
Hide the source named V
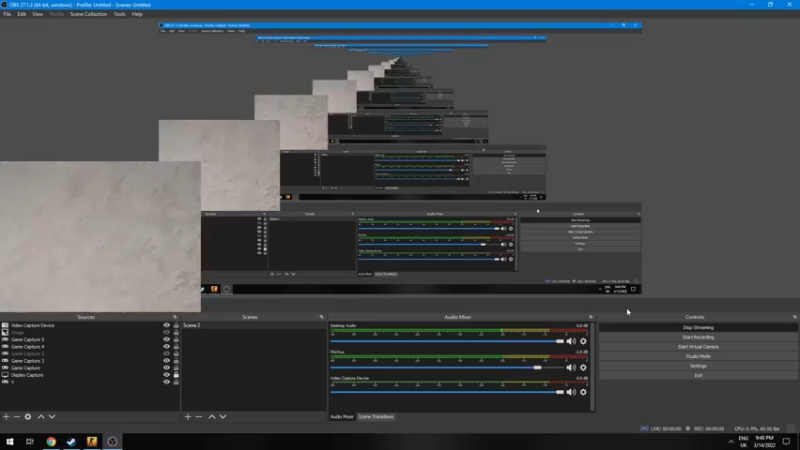(166, 382)
